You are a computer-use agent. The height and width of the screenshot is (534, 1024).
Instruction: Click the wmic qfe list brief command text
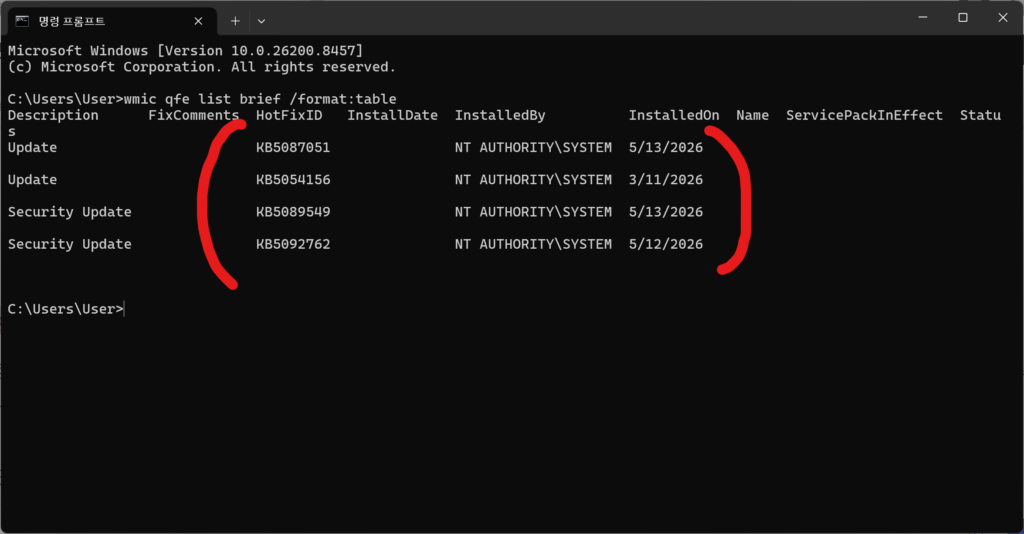coord(260,99)
